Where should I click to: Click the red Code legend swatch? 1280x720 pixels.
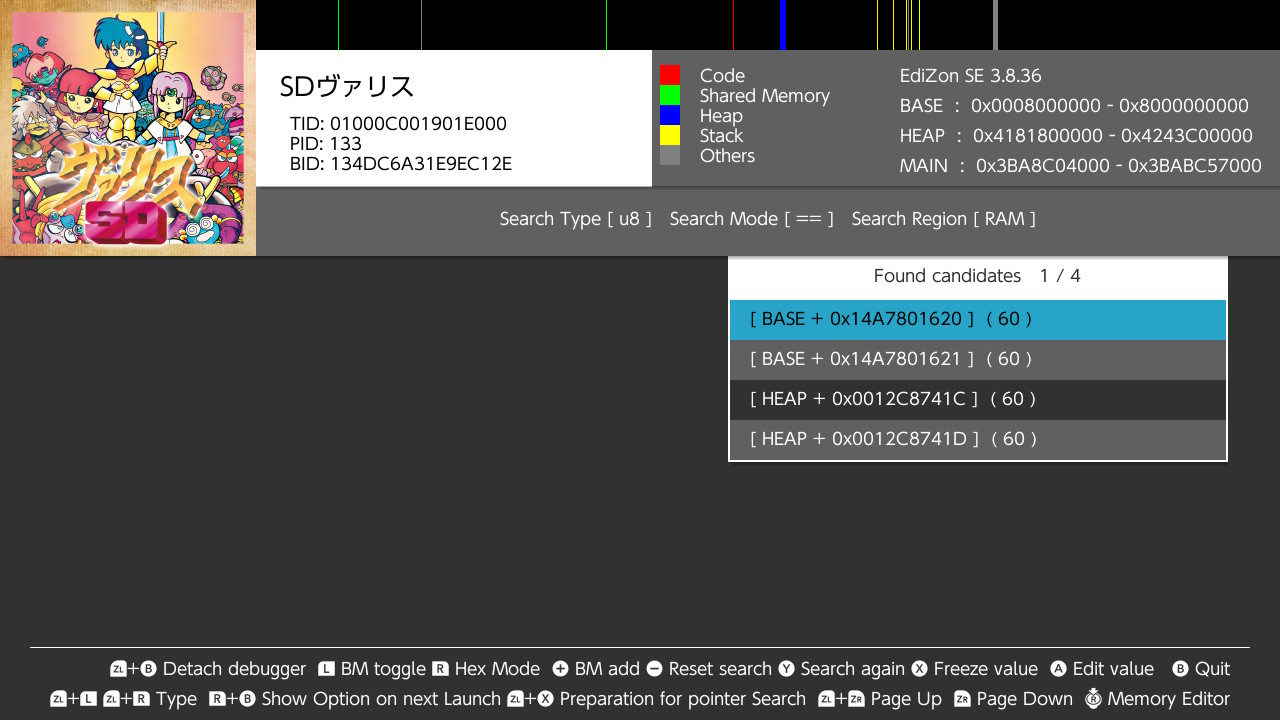[x=670, y=75]
